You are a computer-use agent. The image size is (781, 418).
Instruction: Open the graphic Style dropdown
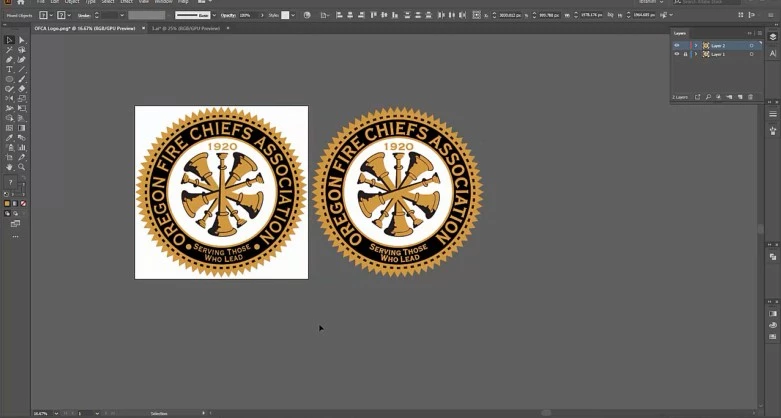[293, 15]
